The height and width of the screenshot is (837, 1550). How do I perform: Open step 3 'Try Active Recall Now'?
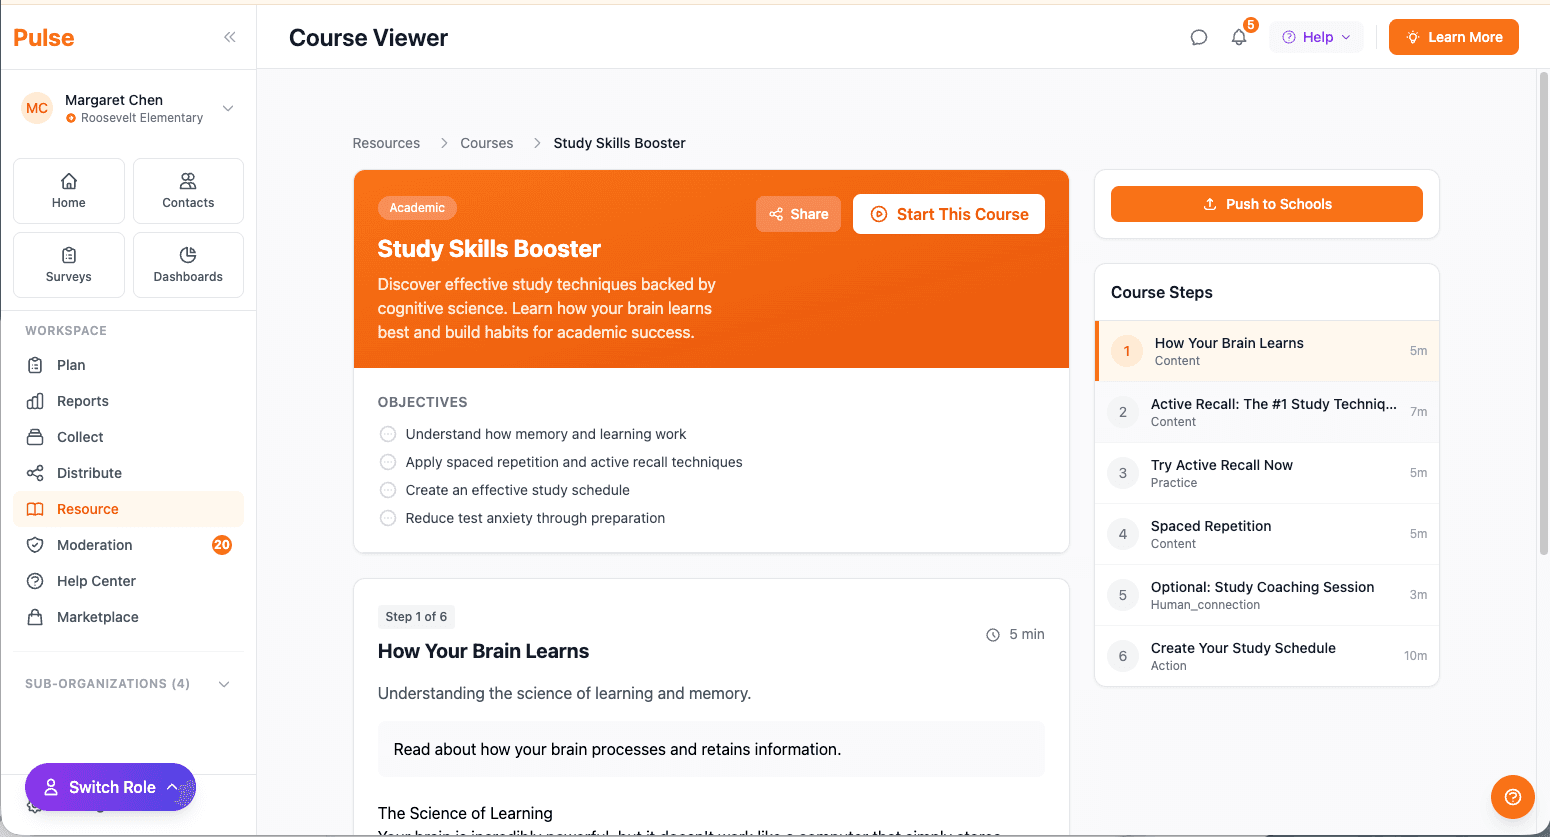pyautogui.click(x=1266, y=472)
